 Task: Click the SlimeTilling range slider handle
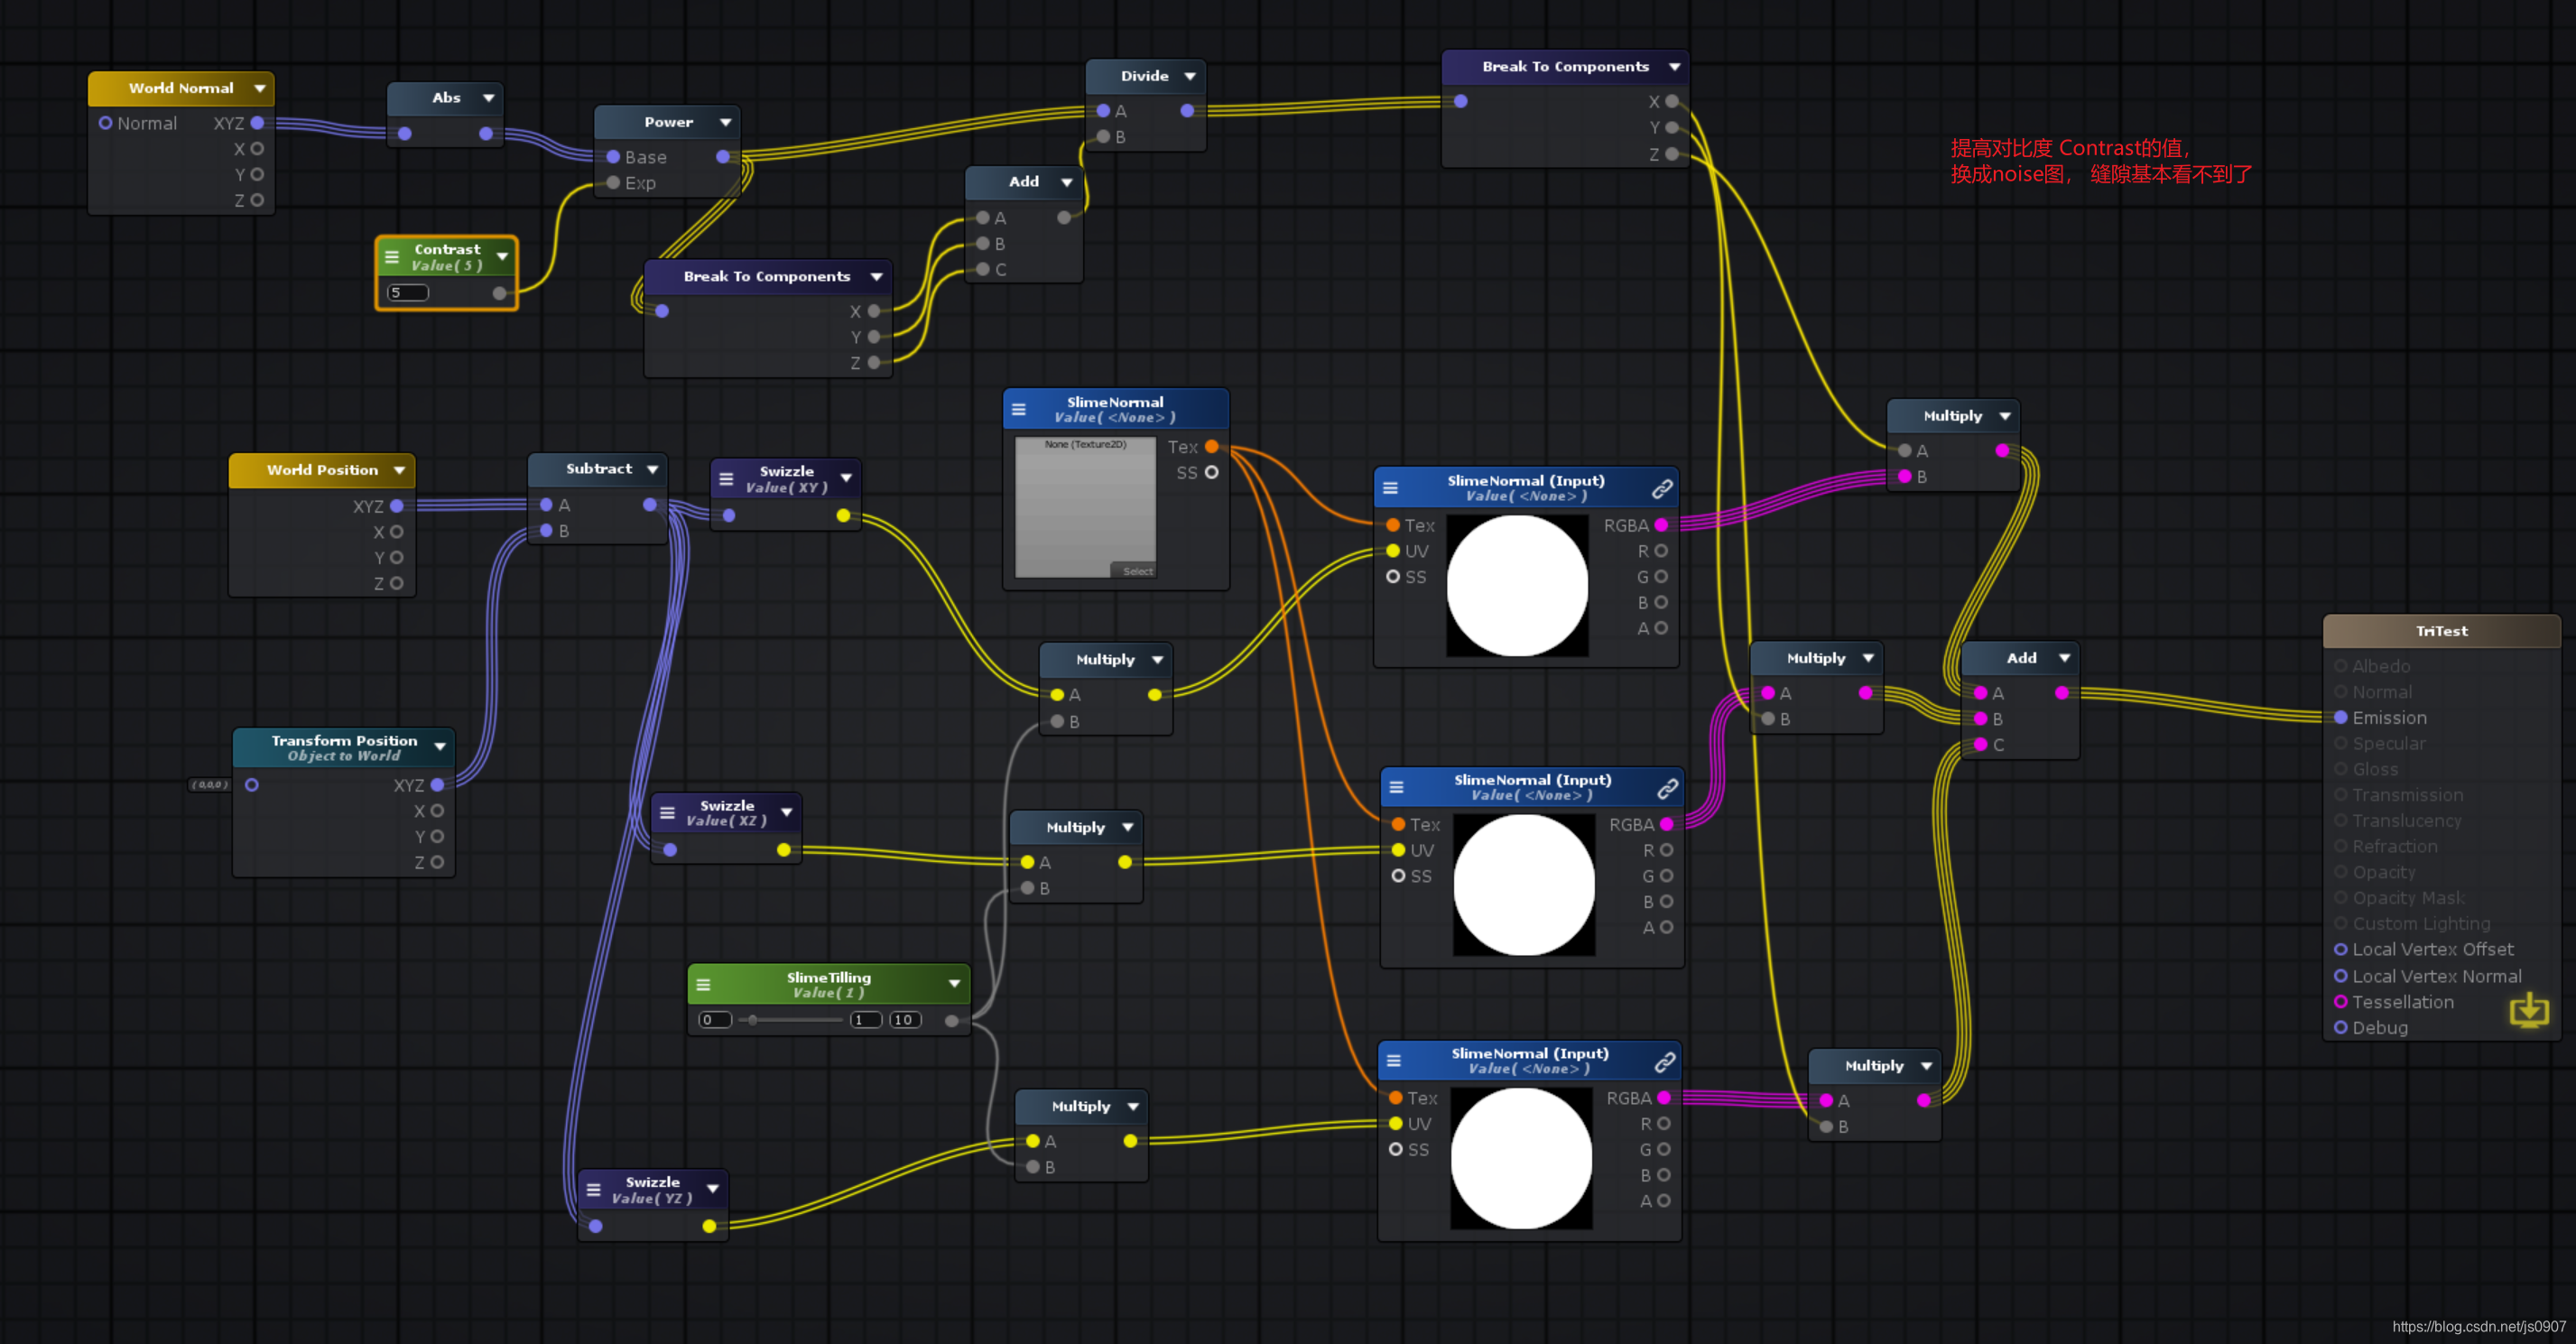[x=752, y=1020]
